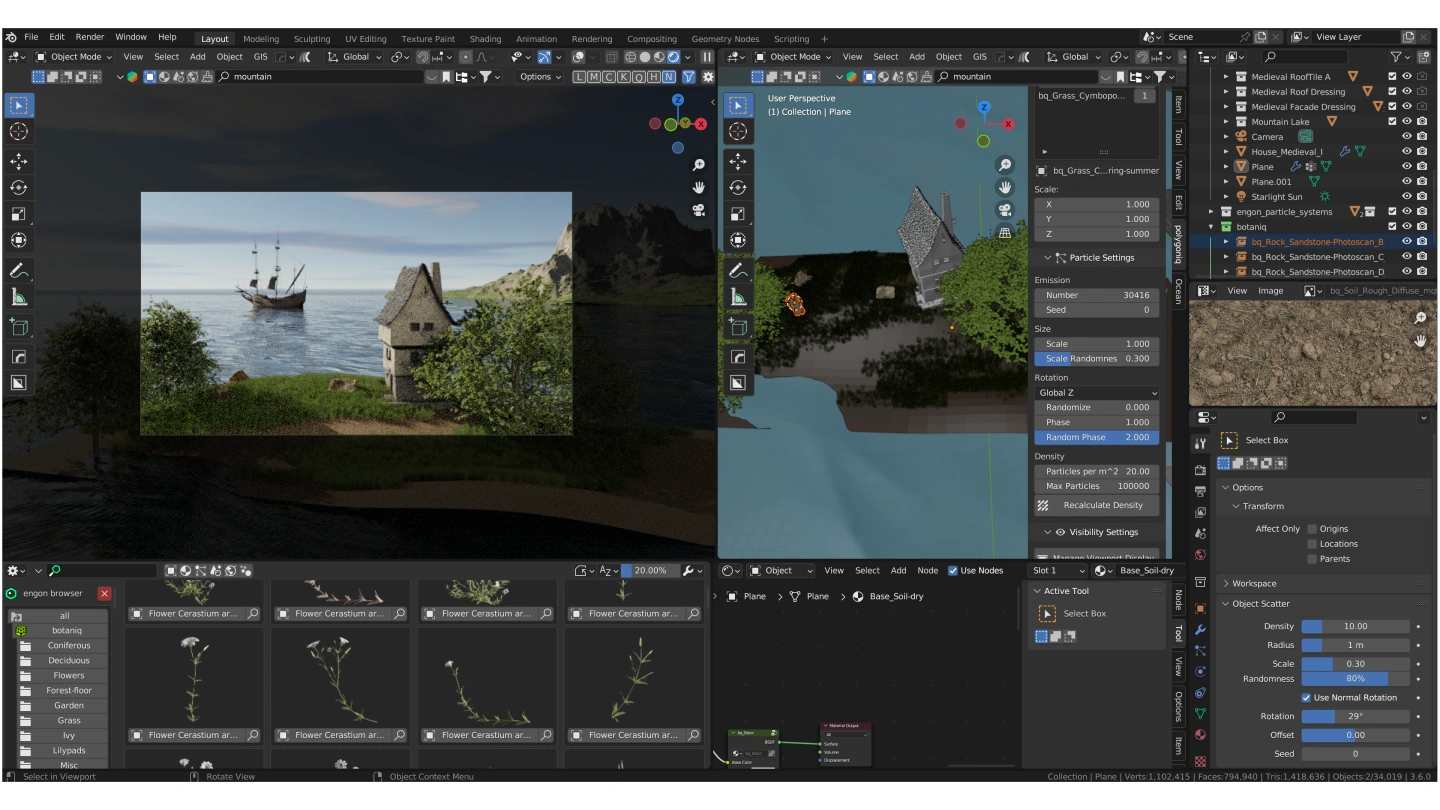Open the World properties tab
Image resolution: width=1440 pixels, height=810 pixels.
click(1201, 555)
